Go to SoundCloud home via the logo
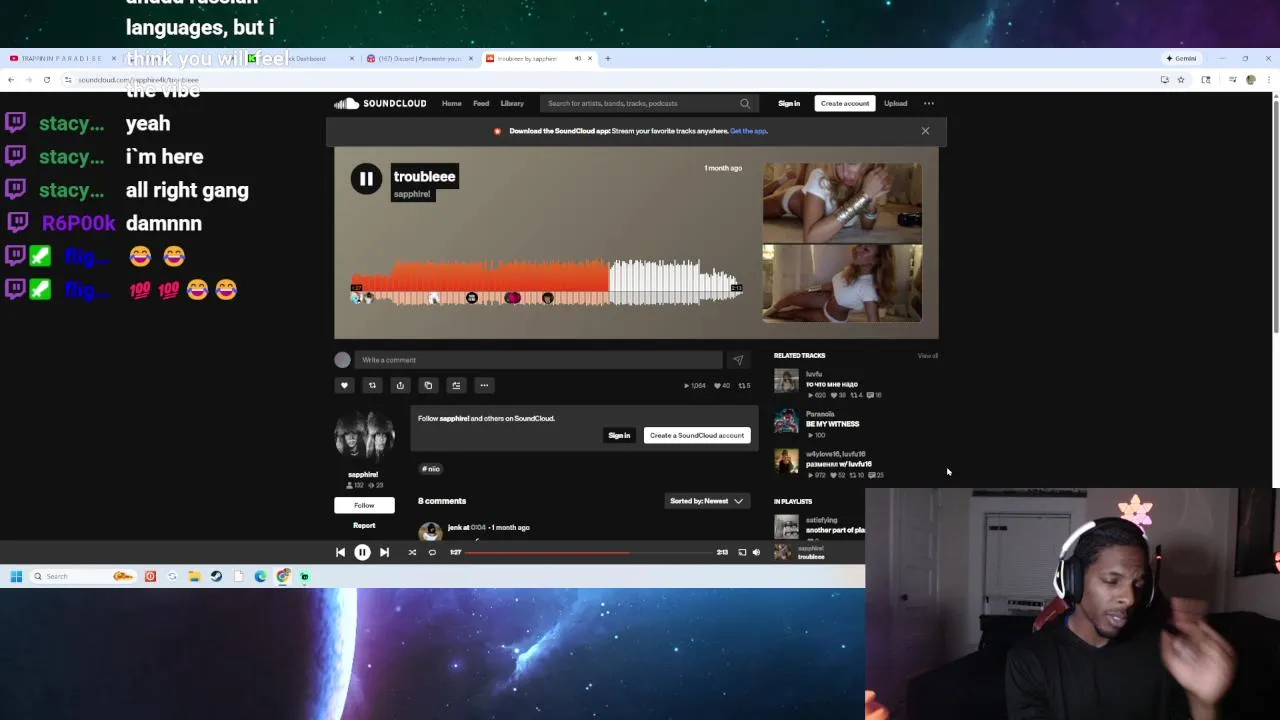Viewport: 1280px width, 720px height. (x=380, y=103)
